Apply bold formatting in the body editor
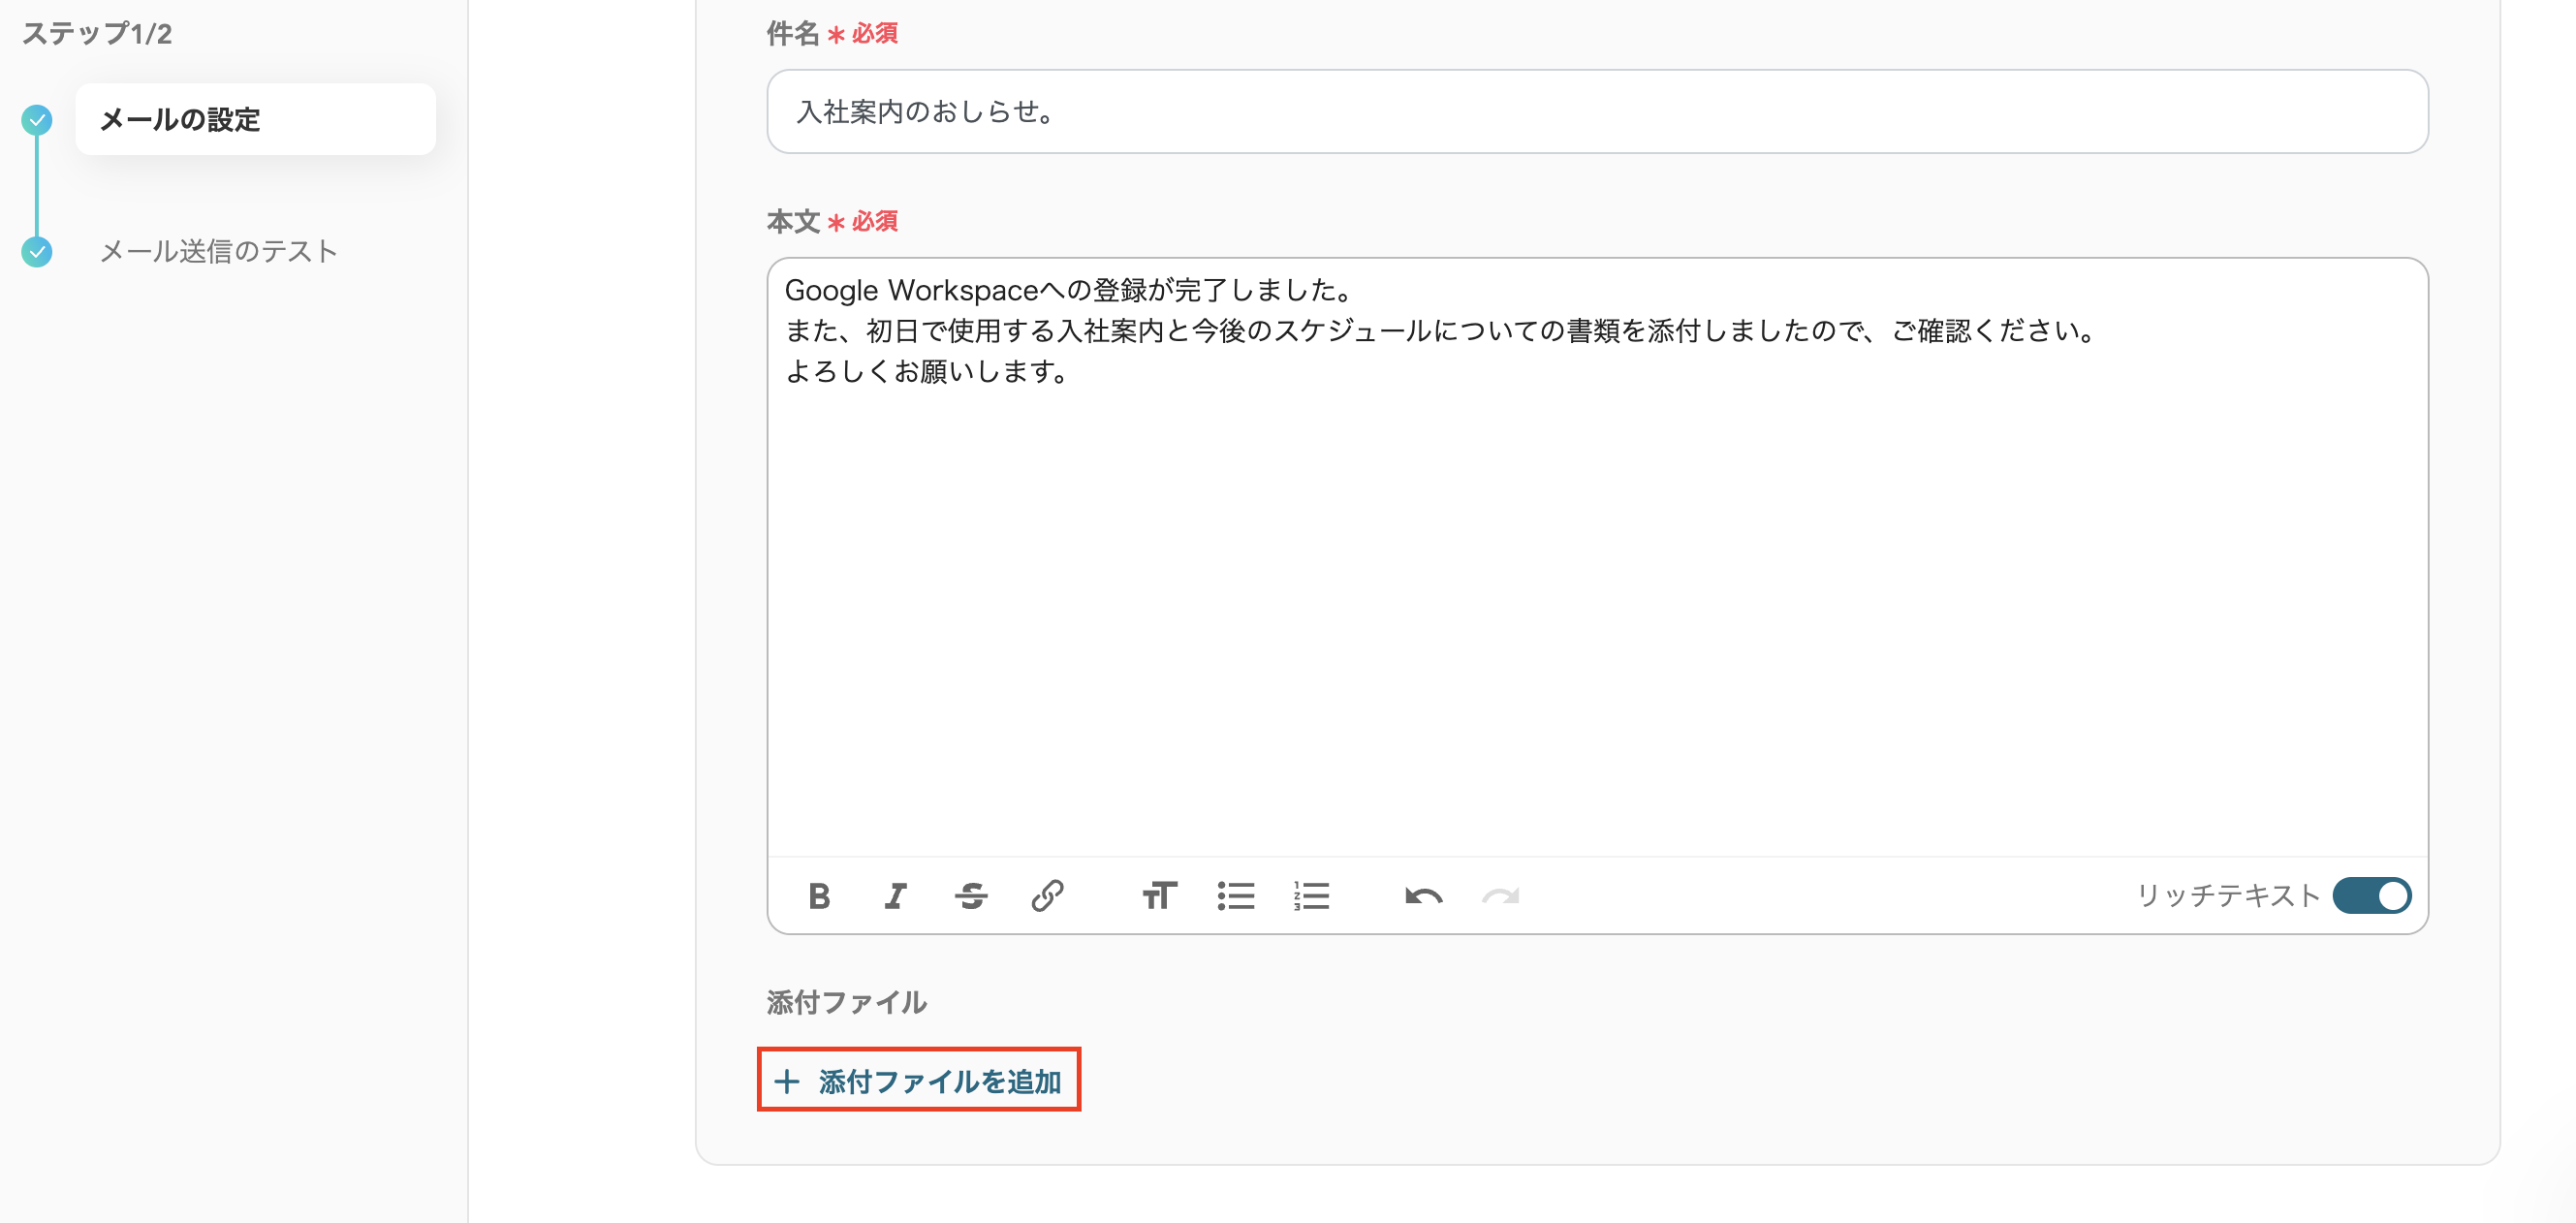 (819, 896)
